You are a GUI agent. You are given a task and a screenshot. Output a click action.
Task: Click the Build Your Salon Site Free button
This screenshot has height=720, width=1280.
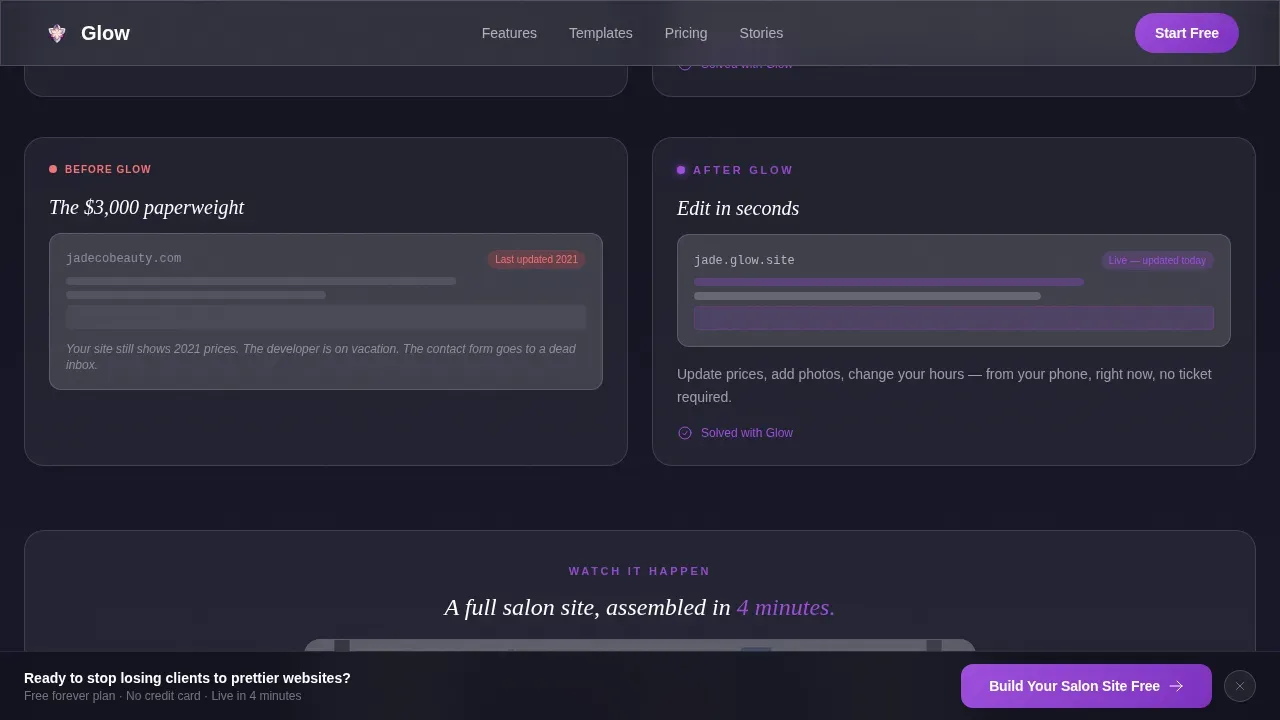(x=1086, y=686)
